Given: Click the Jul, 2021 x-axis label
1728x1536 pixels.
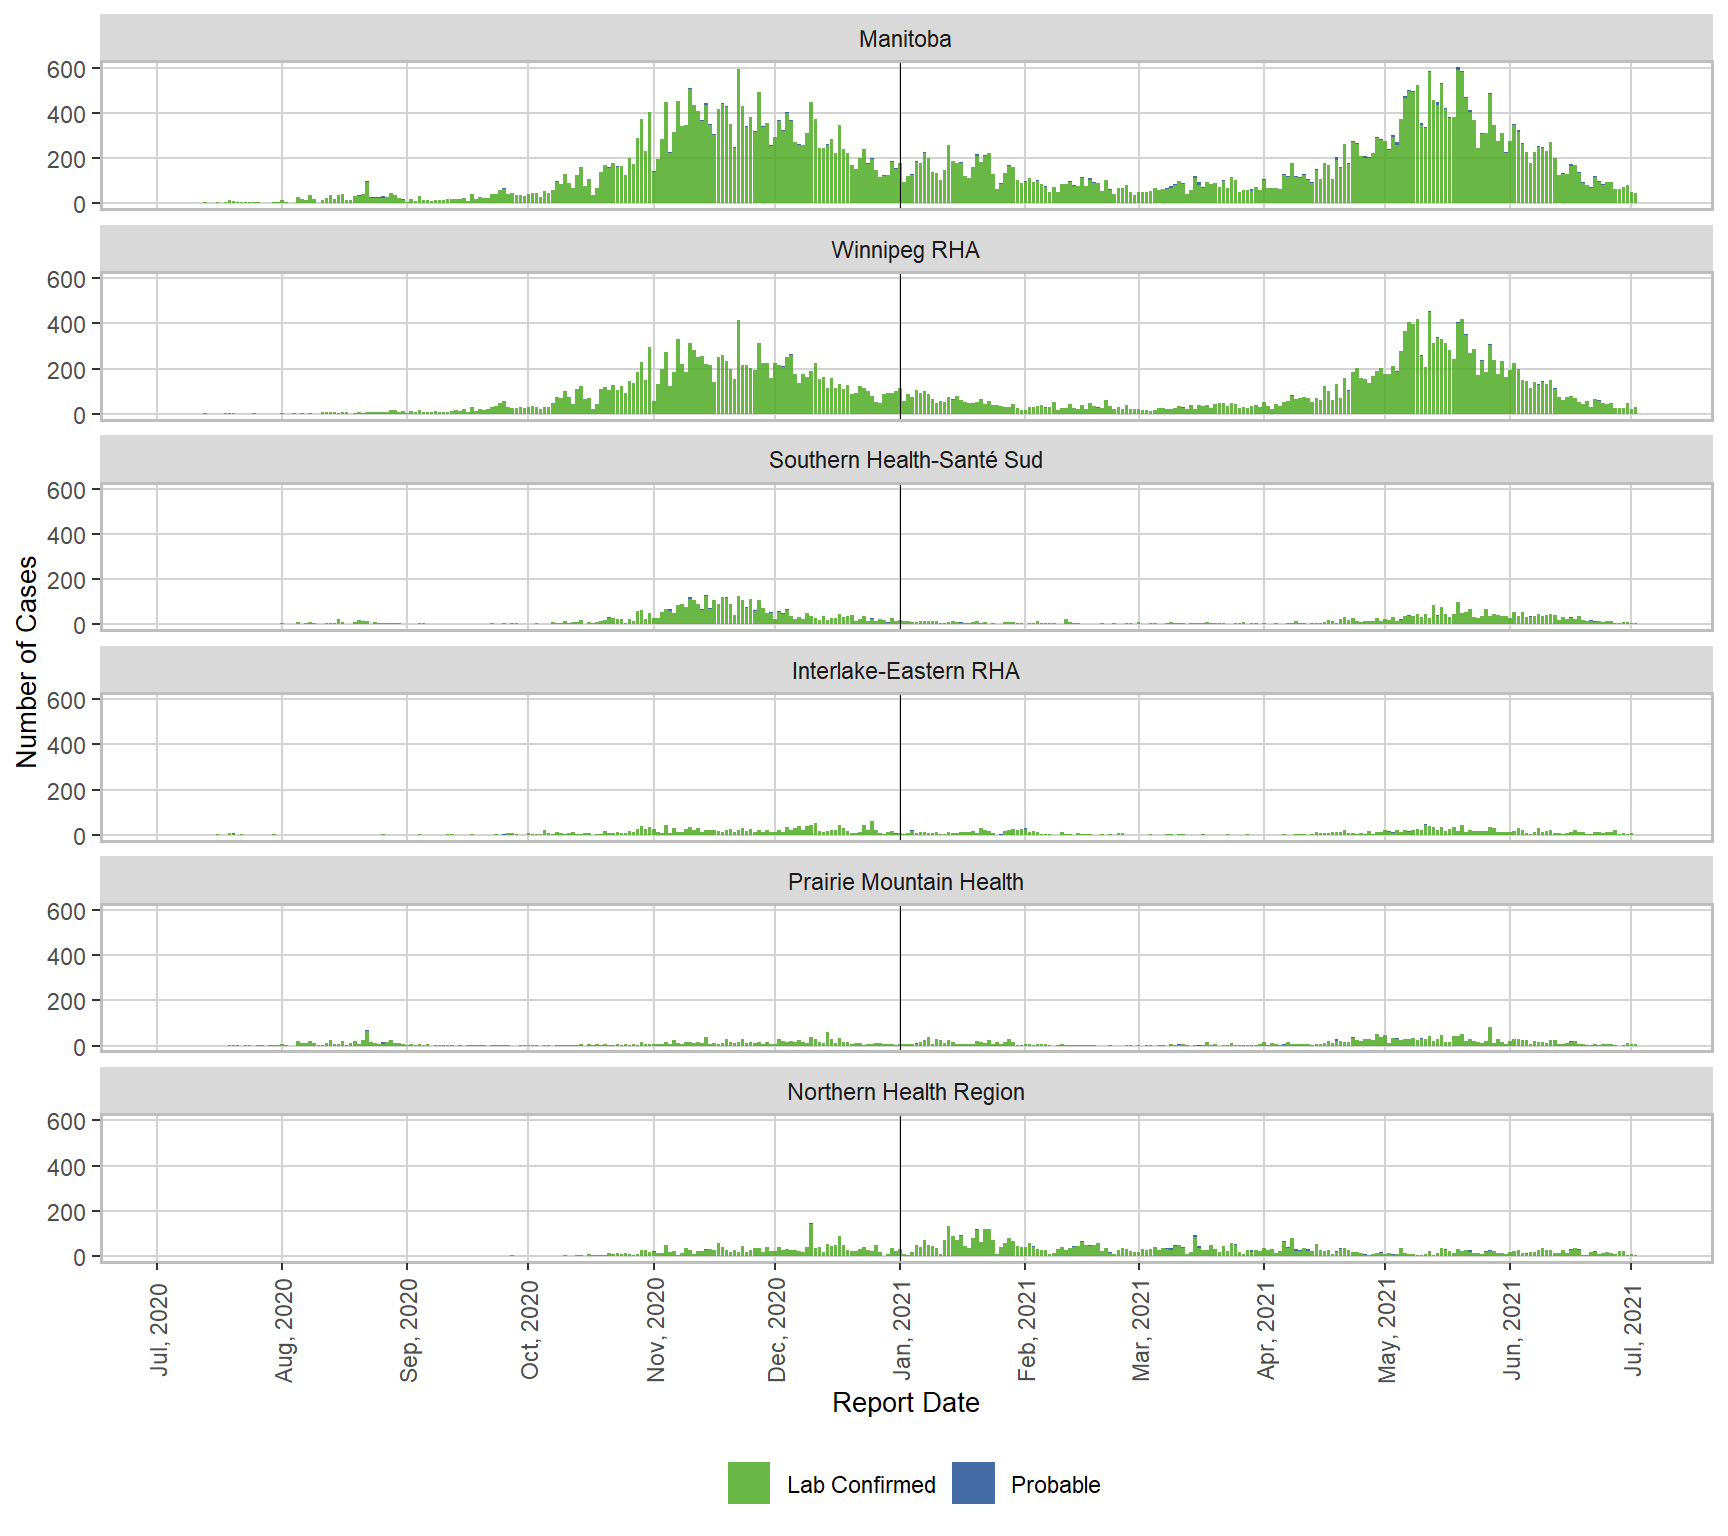Looking at the screenshot, I should [x=1633, y=1330].
